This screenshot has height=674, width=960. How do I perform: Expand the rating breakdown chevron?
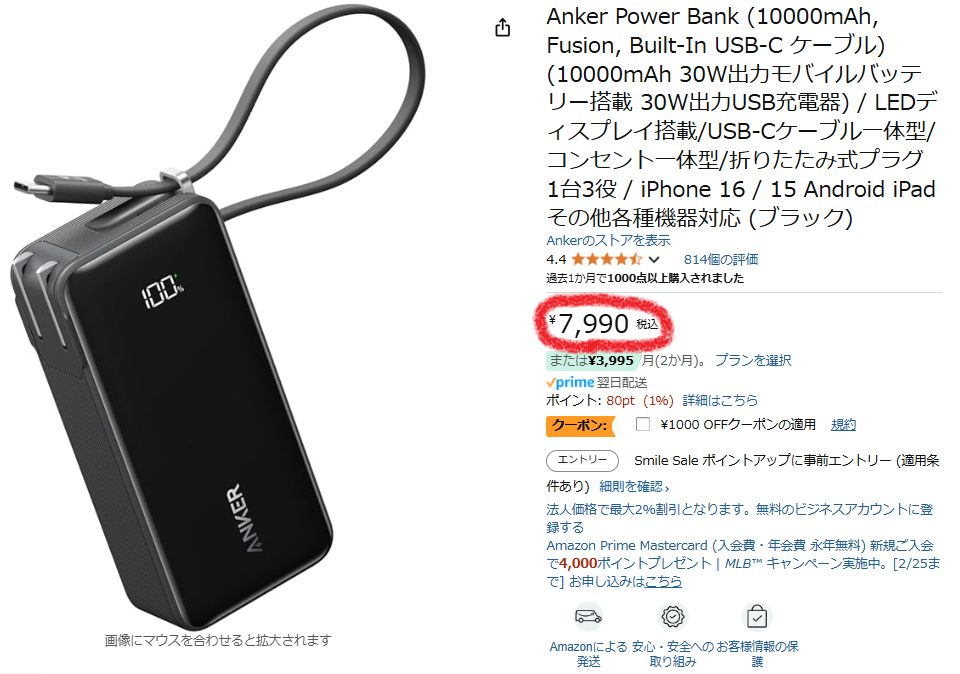(x=654, y=260)
